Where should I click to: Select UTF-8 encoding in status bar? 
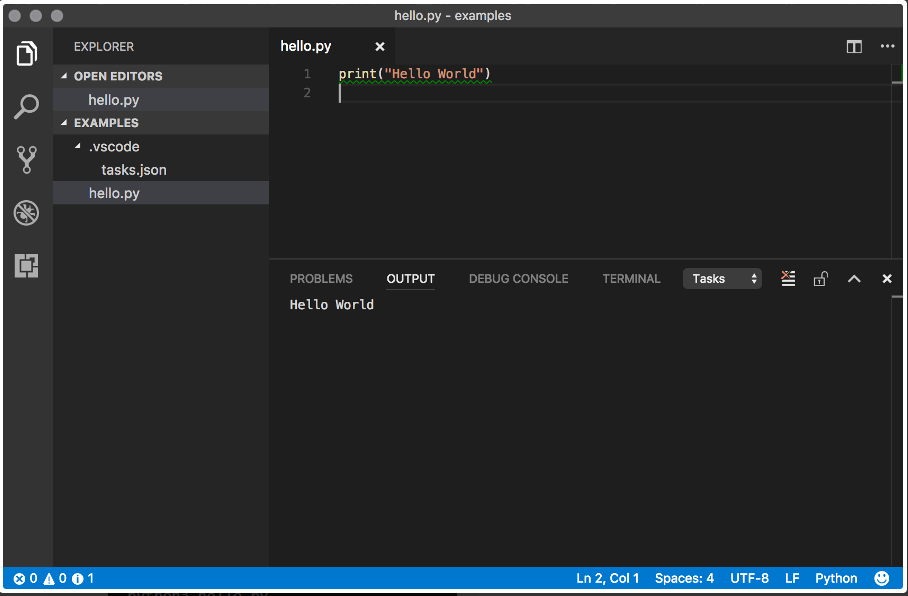click(749, 578)
